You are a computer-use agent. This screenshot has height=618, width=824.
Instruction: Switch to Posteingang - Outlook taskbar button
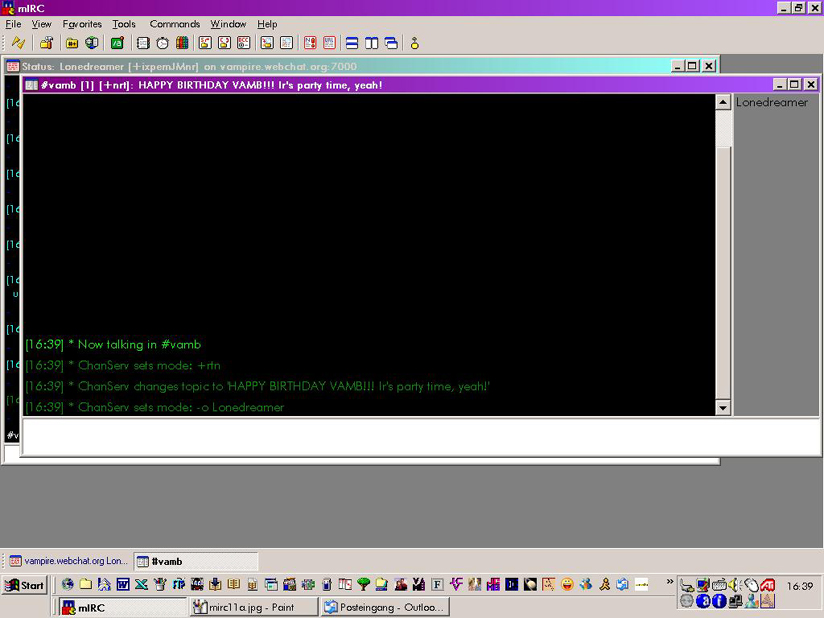(386, 607)
